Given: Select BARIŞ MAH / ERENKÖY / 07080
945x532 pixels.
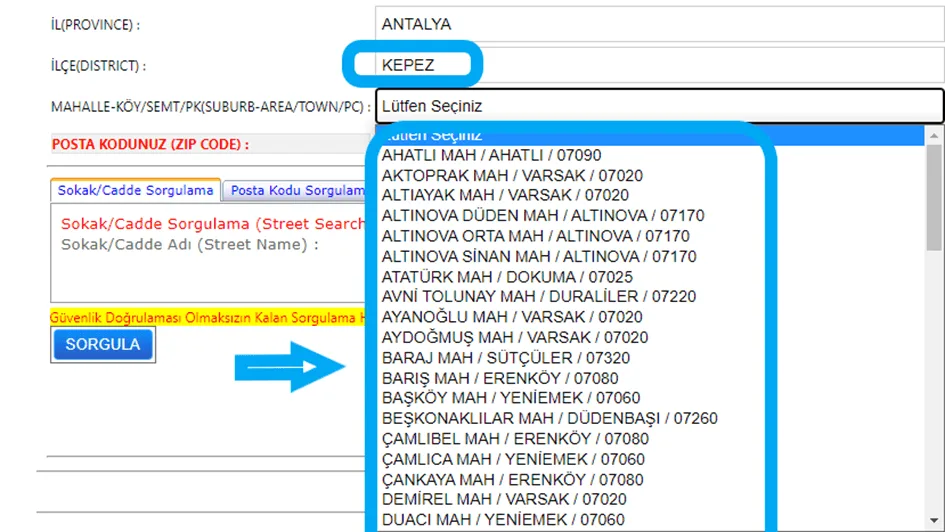Looking at the screenshot, I should tap(650, 378).
